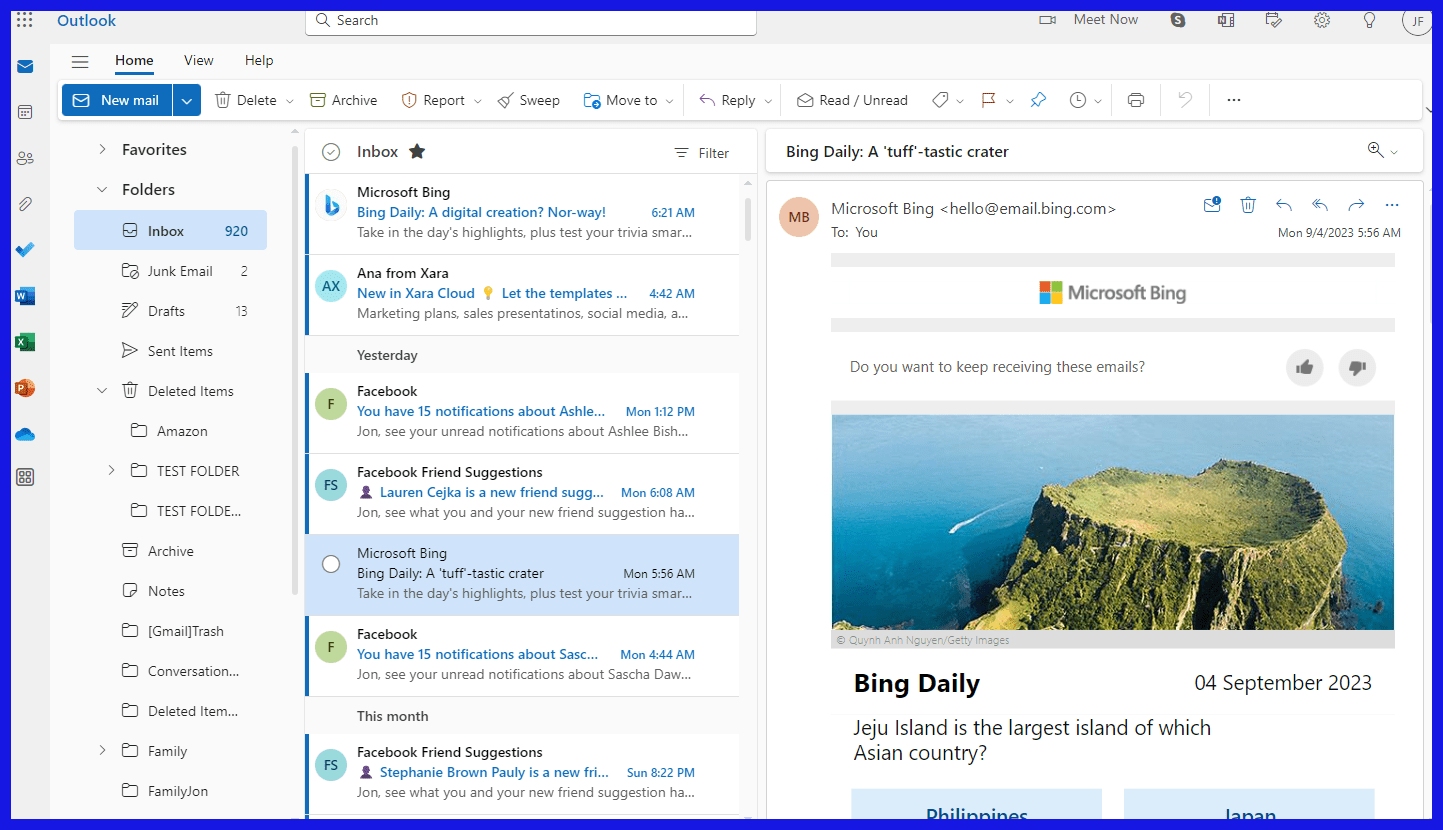The height and width of the screenshot is (830, 1443).
Task: Click the thumbs up icon
Action: click(x=1305, y=367)
